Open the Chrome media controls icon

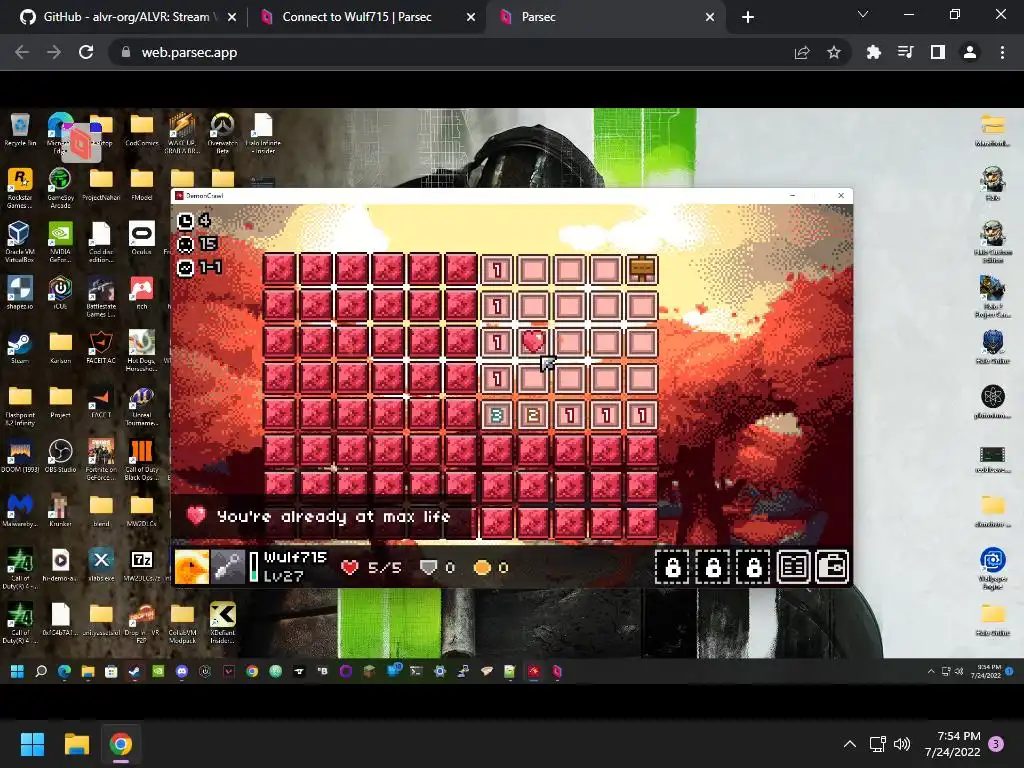tap(905, 52)
